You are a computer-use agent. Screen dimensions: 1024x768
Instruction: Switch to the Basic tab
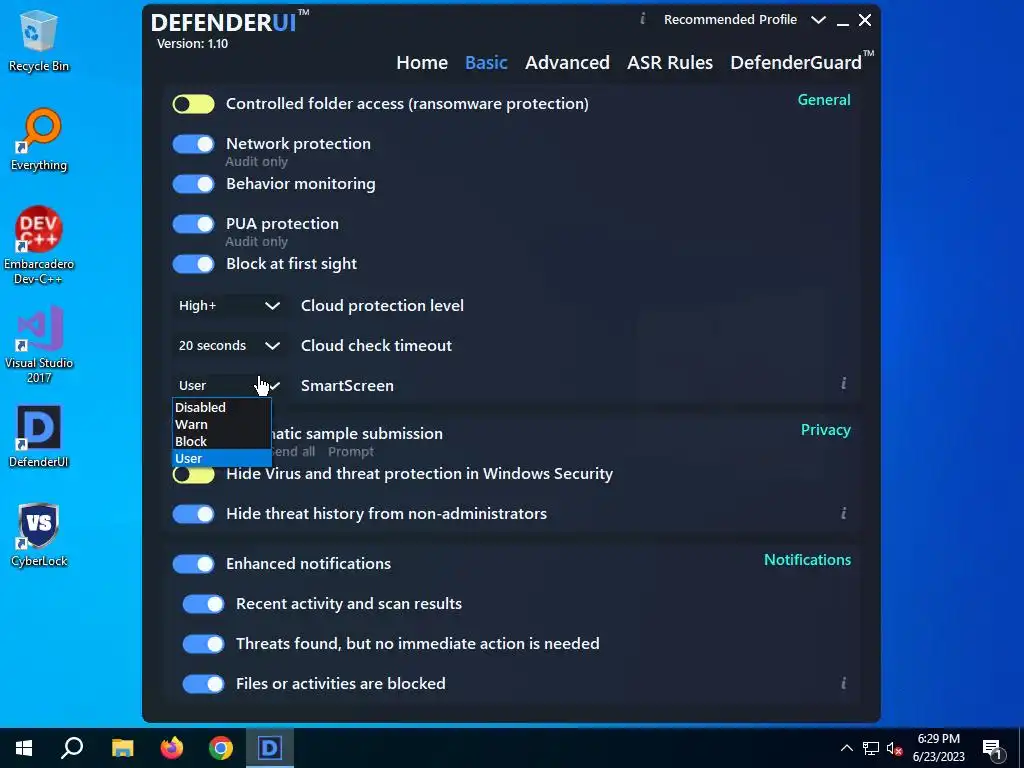pos(486,63)
